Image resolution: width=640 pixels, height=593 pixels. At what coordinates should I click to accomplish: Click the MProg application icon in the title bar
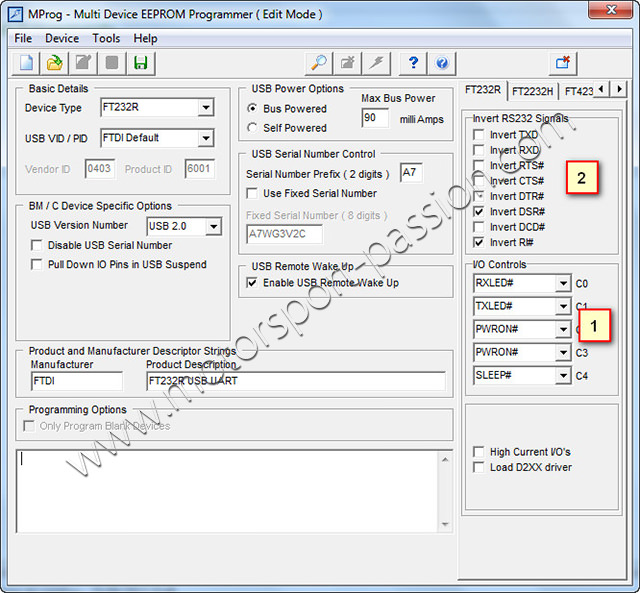tap(16, 14)
